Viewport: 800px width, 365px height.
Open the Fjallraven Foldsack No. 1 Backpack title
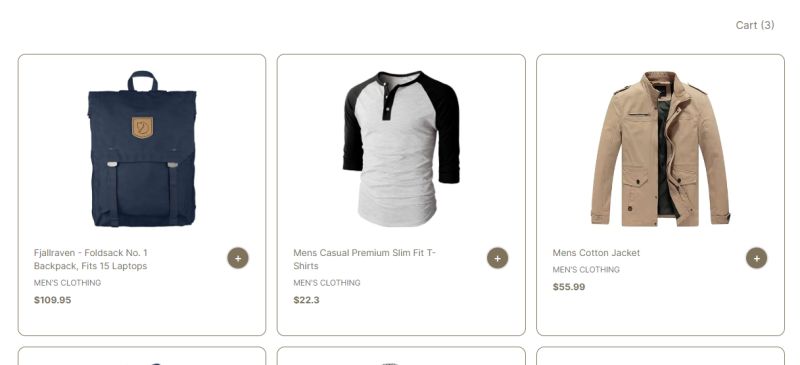91,259
